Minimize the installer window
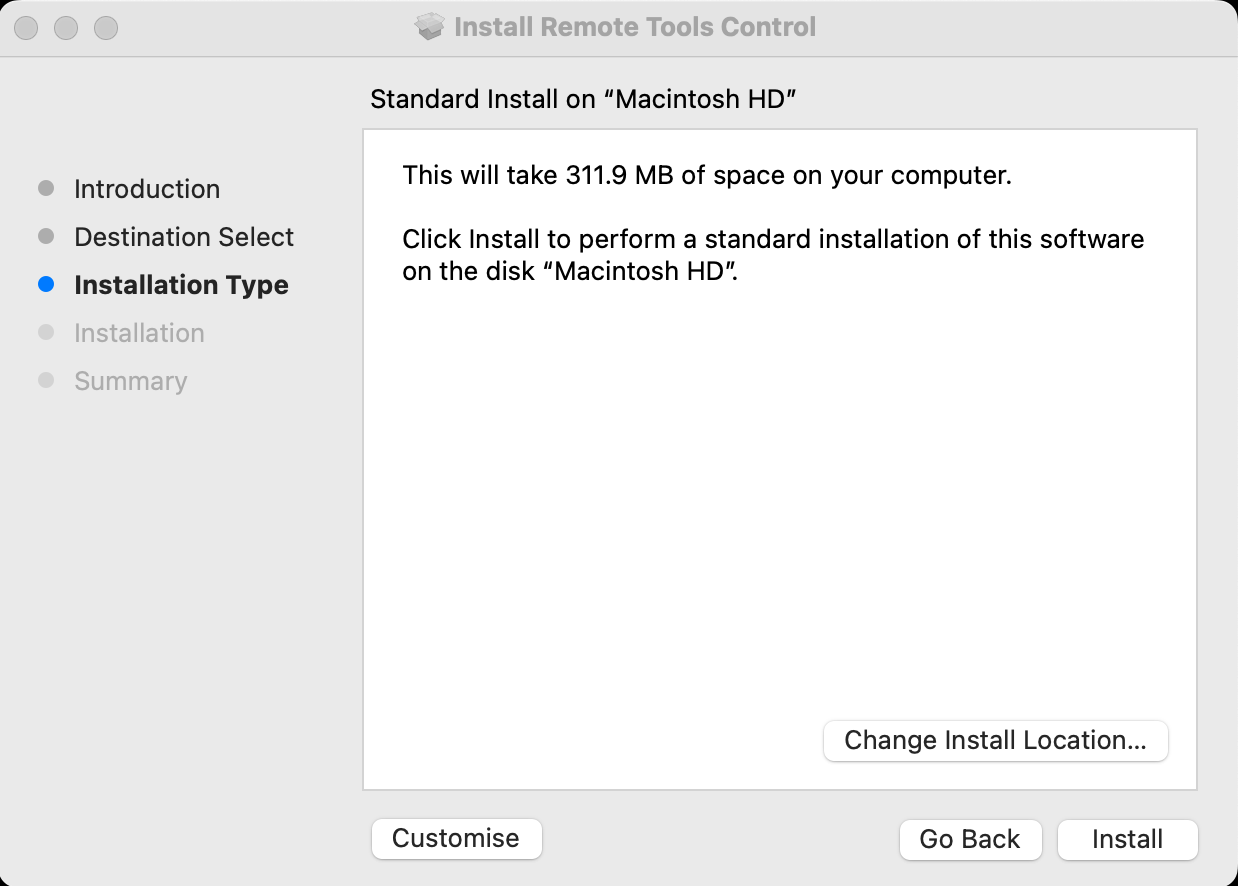The image size is (1238, 886). click(66, 28)
